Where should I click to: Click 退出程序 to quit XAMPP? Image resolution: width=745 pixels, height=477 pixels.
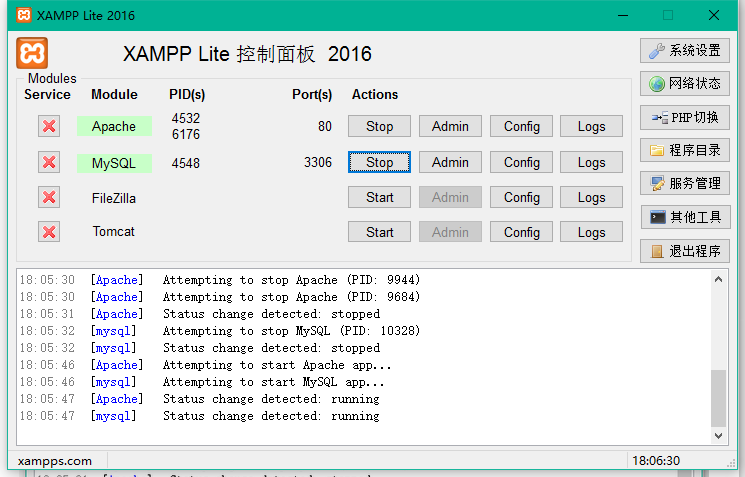click(685, 251)
